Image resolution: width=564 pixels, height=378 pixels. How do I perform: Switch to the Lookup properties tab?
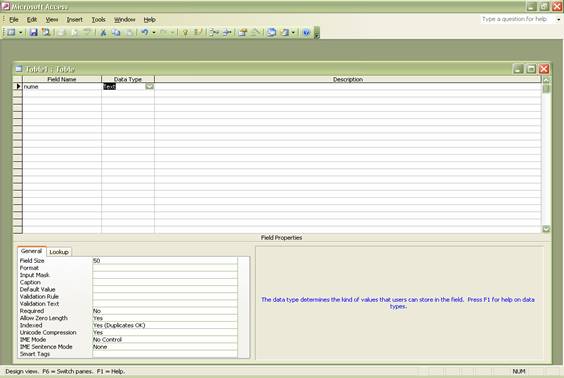click(59, 252)
